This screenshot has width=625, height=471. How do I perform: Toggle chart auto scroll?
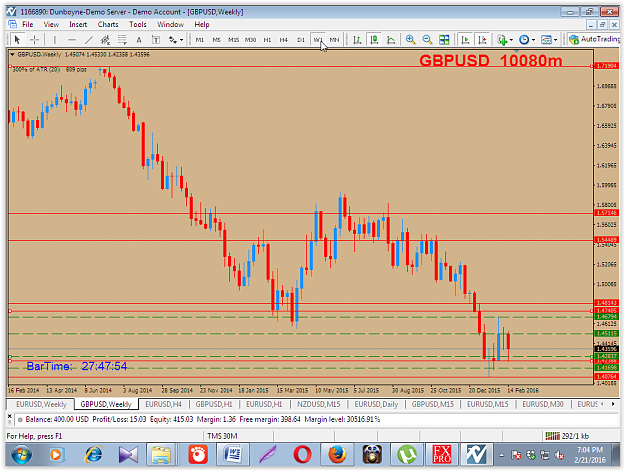(x=465, y=39)
